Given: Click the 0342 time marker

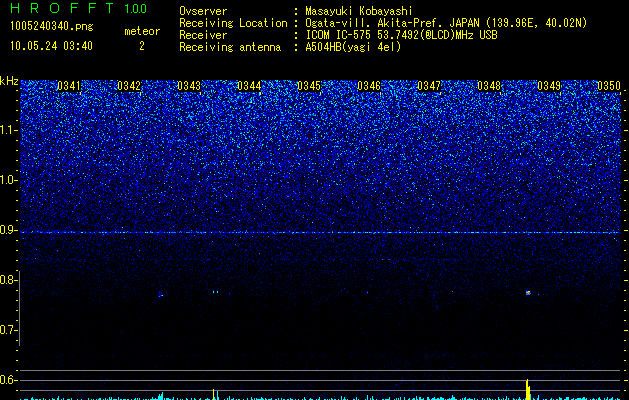Looking at the screenshot, I should click(x=129, y=86).
